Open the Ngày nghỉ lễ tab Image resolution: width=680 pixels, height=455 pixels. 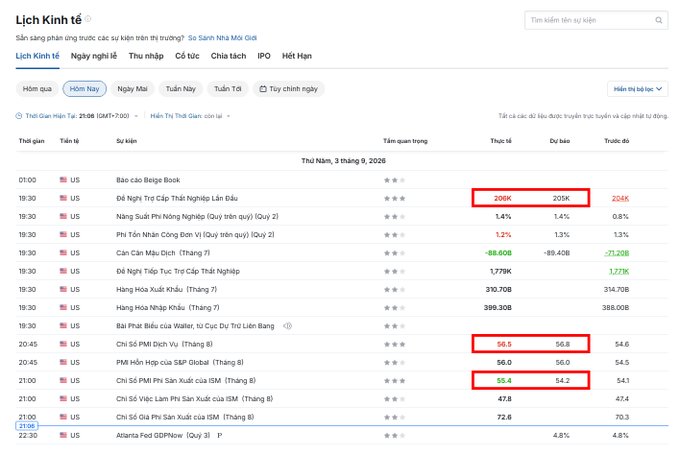(94, 56)
